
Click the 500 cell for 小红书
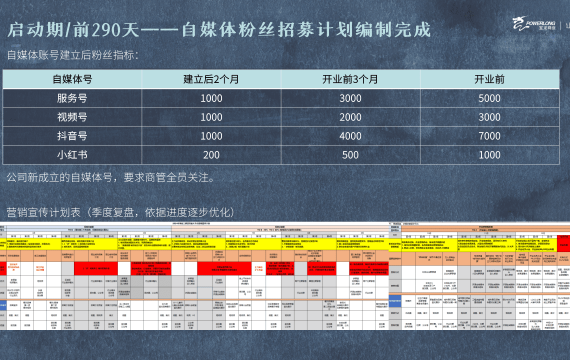[350, 155]
